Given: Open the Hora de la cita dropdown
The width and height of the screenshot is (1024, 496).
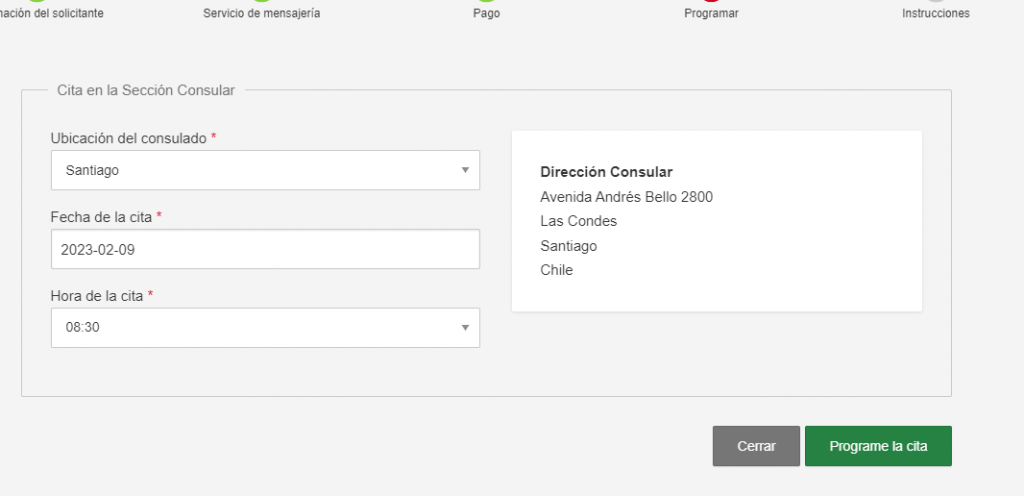Looking at the screenshot, I should coord(265,328).
